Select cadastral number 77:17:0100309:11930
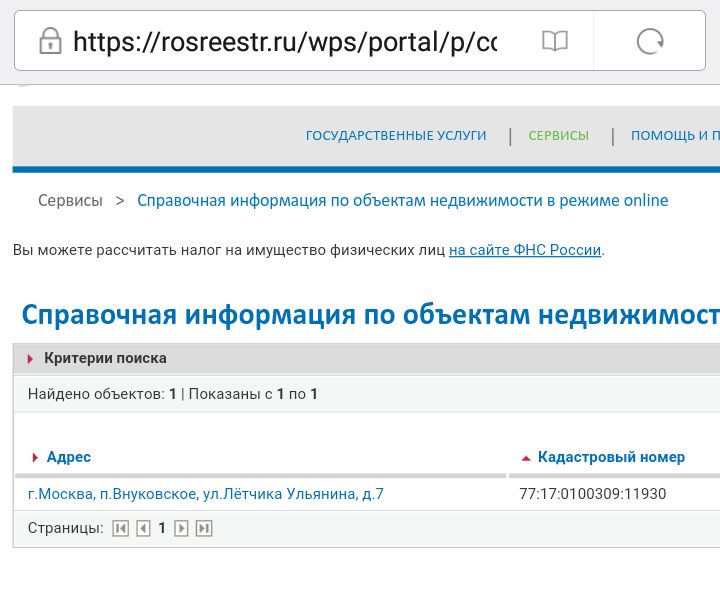 [x=592, y=494]
